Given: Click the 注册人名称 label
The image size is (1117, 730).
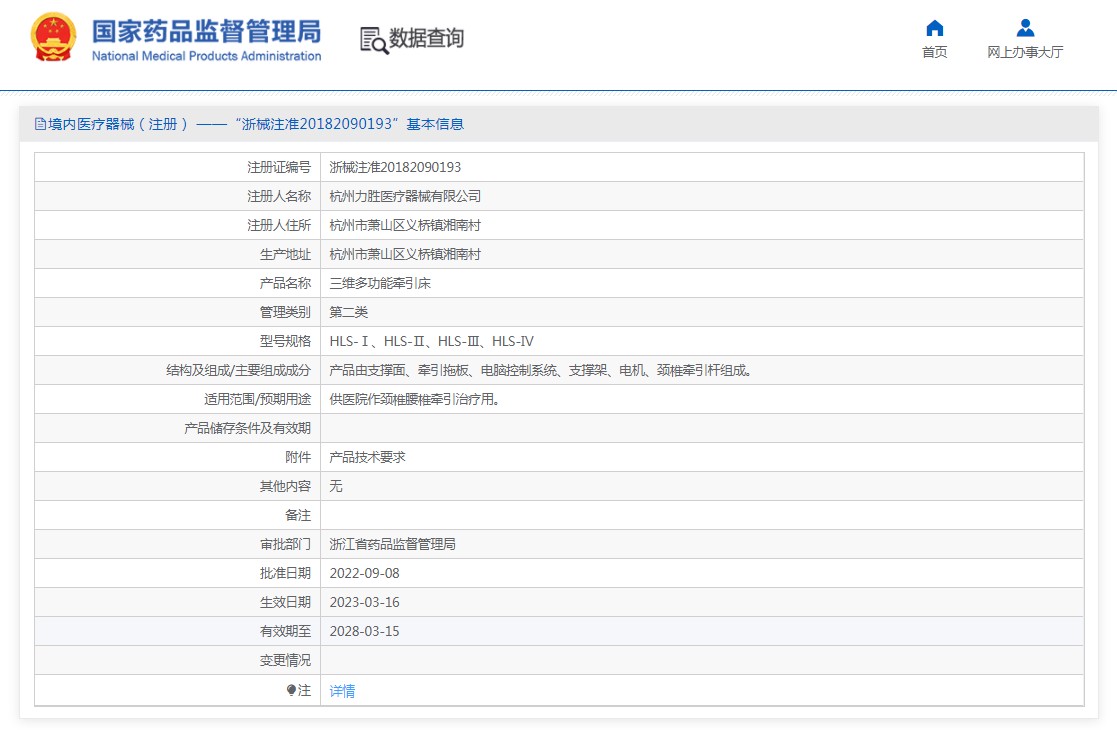Looking at the screenshot, I should 279,197.
